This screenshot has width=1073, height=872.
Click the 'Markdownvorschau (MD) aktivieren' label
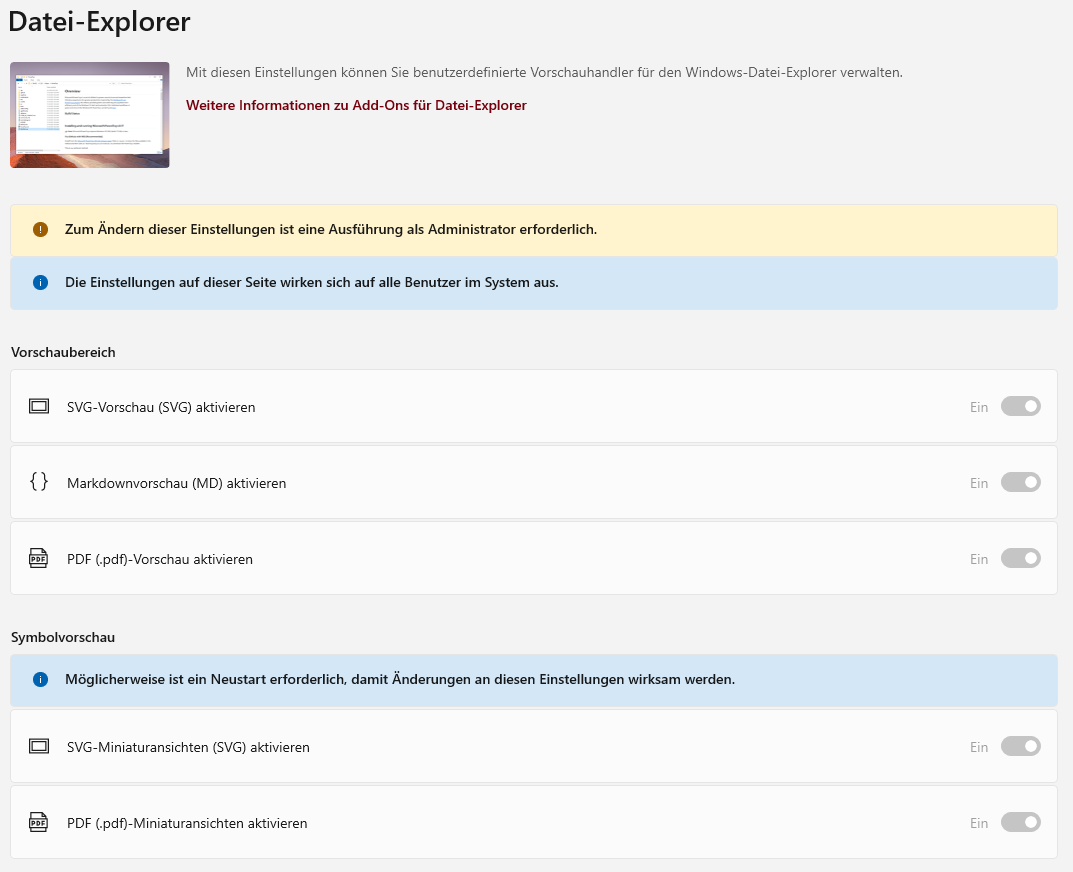[x=177, y=483]
